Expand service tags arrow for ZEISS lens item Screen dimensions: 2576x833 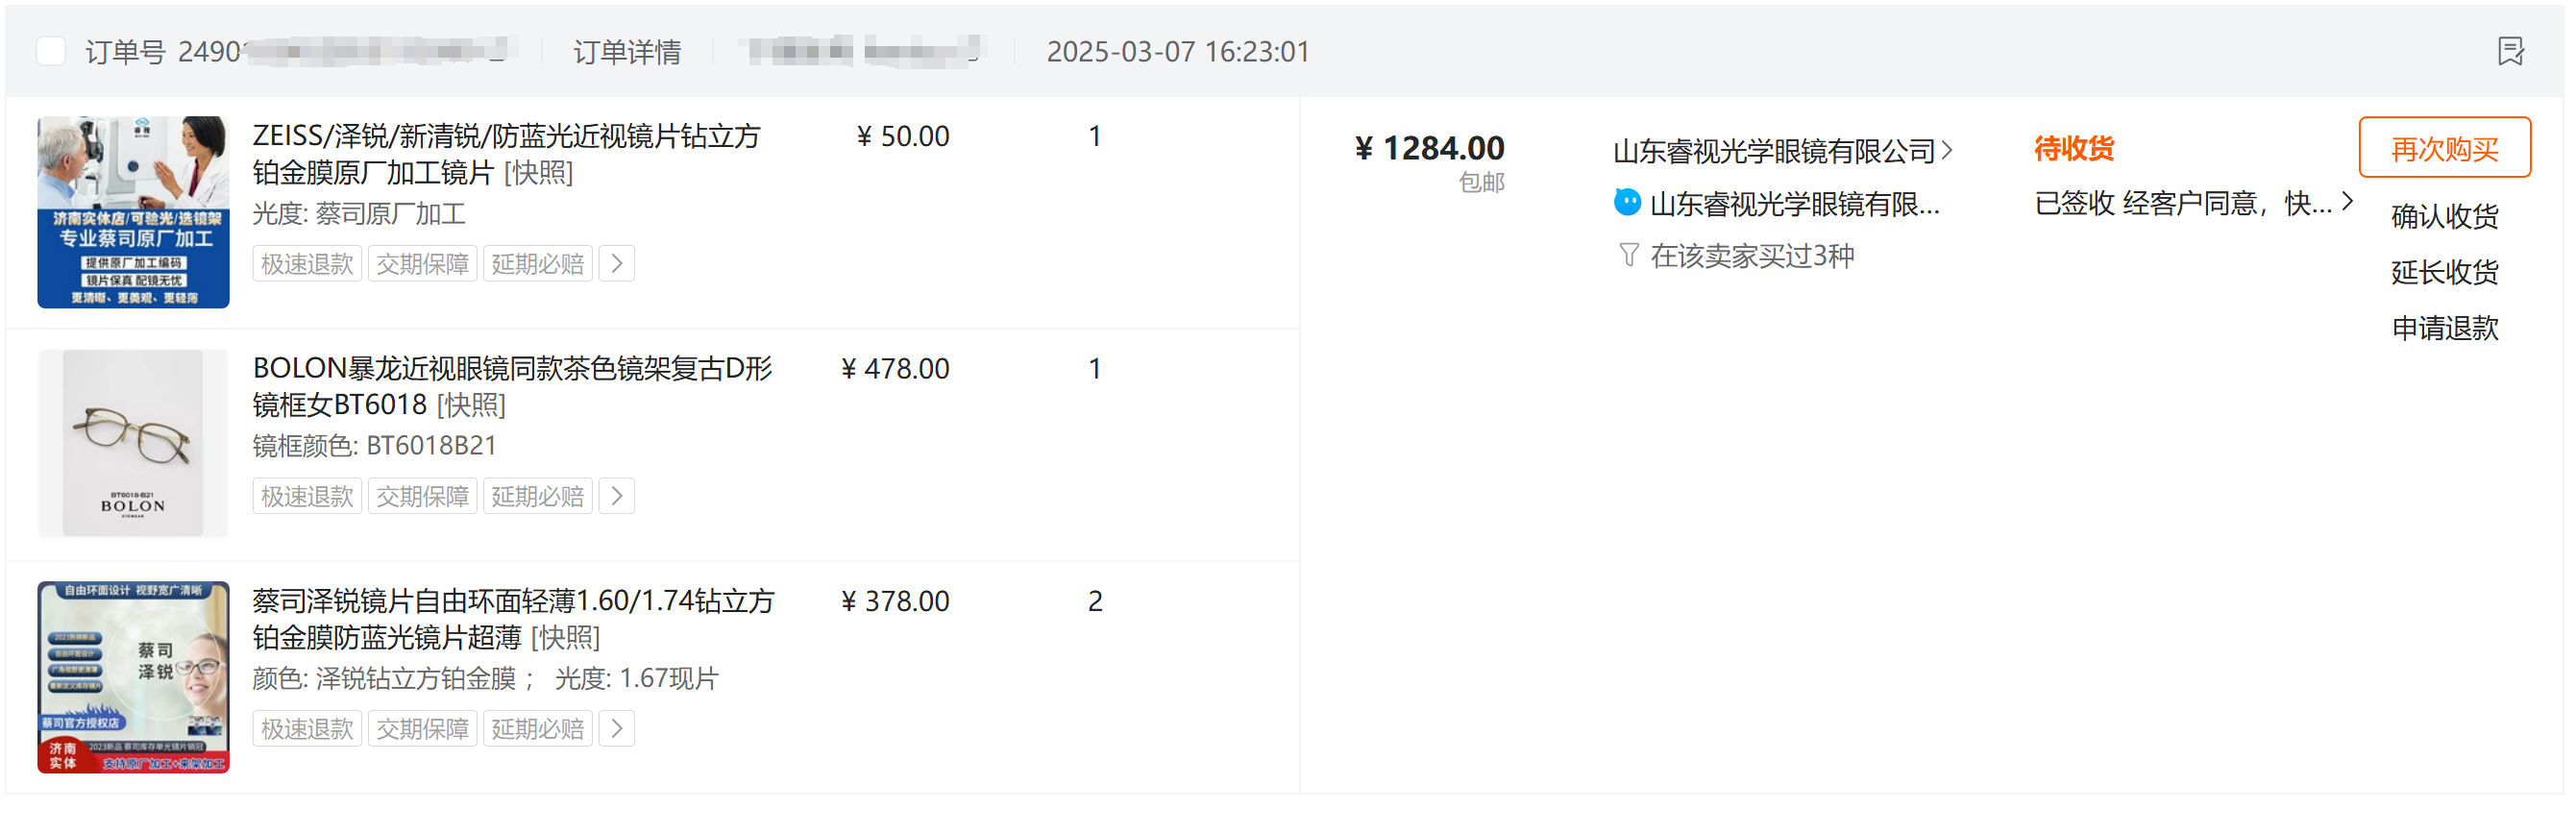click(x=616, y=264)
